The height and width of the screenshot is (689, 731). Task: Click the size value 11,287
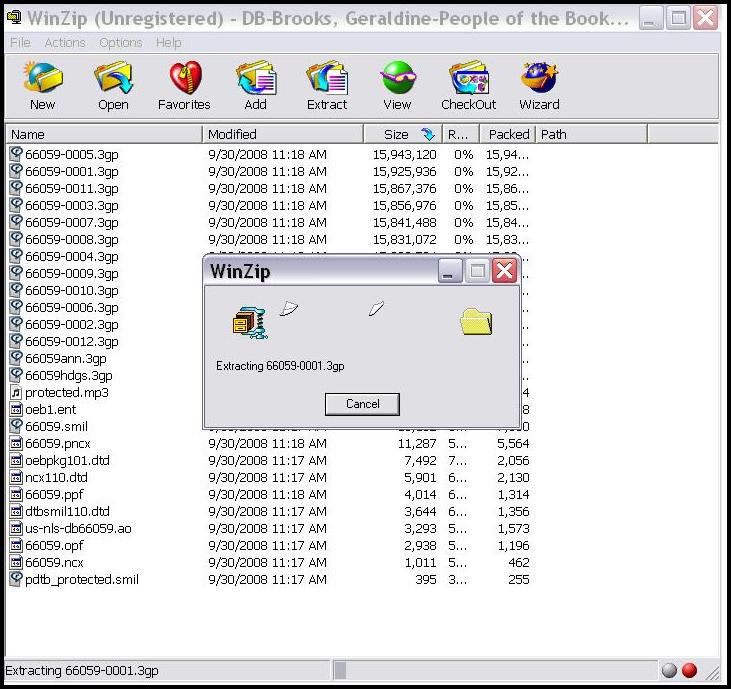(417, 443)
